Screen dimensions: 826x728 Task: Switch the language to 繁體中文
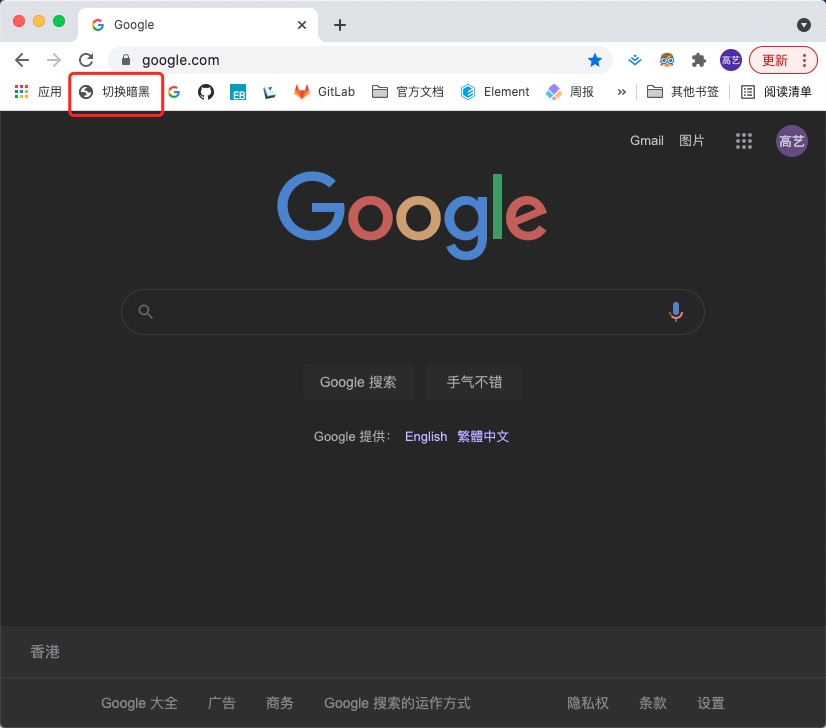(483, 437)
